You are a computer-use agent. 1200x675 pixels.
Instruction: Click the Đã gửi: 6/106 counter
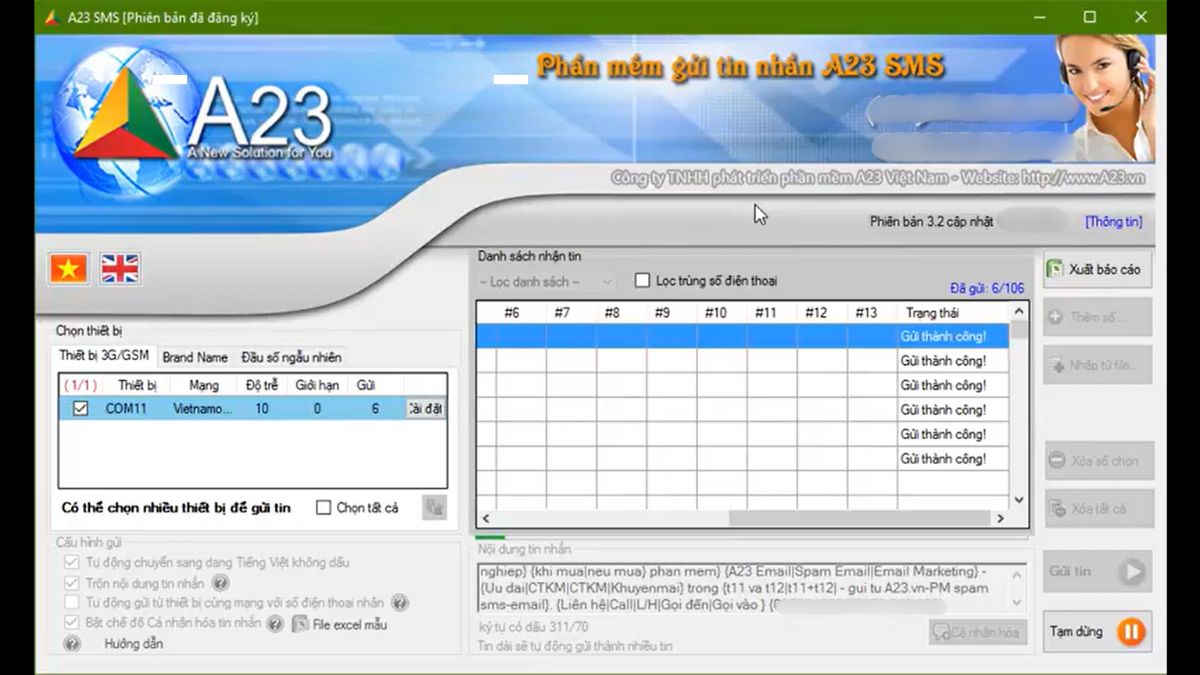[987, 288]
